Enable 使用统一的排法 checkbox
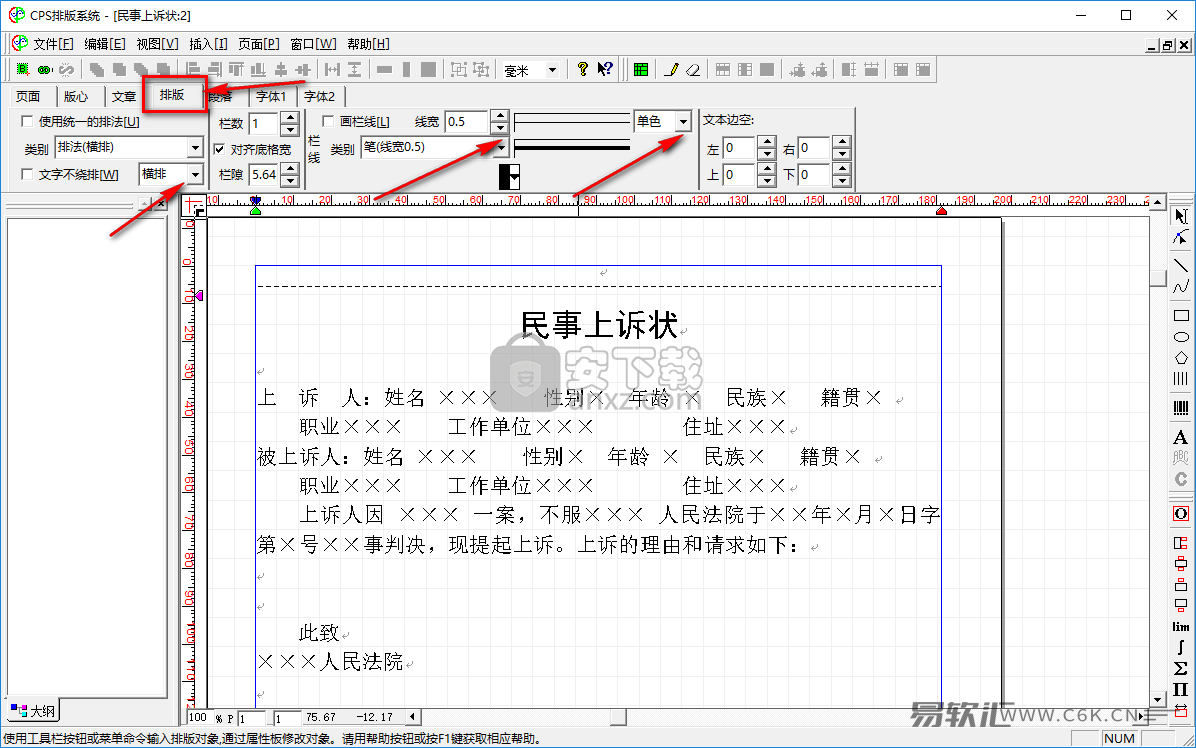1196x748 pixels. (27, 121)
